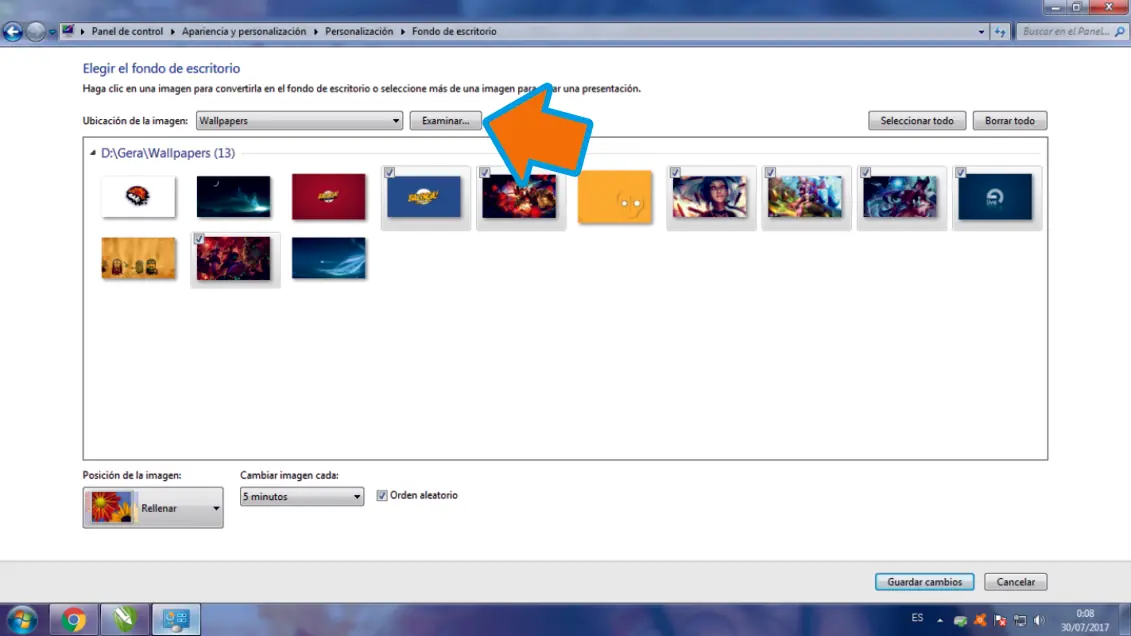Navigate to 'Panel de control' breadcrumb
Image resolution: width=1131 pixels, height=636 pixels.
pos(127,32)
